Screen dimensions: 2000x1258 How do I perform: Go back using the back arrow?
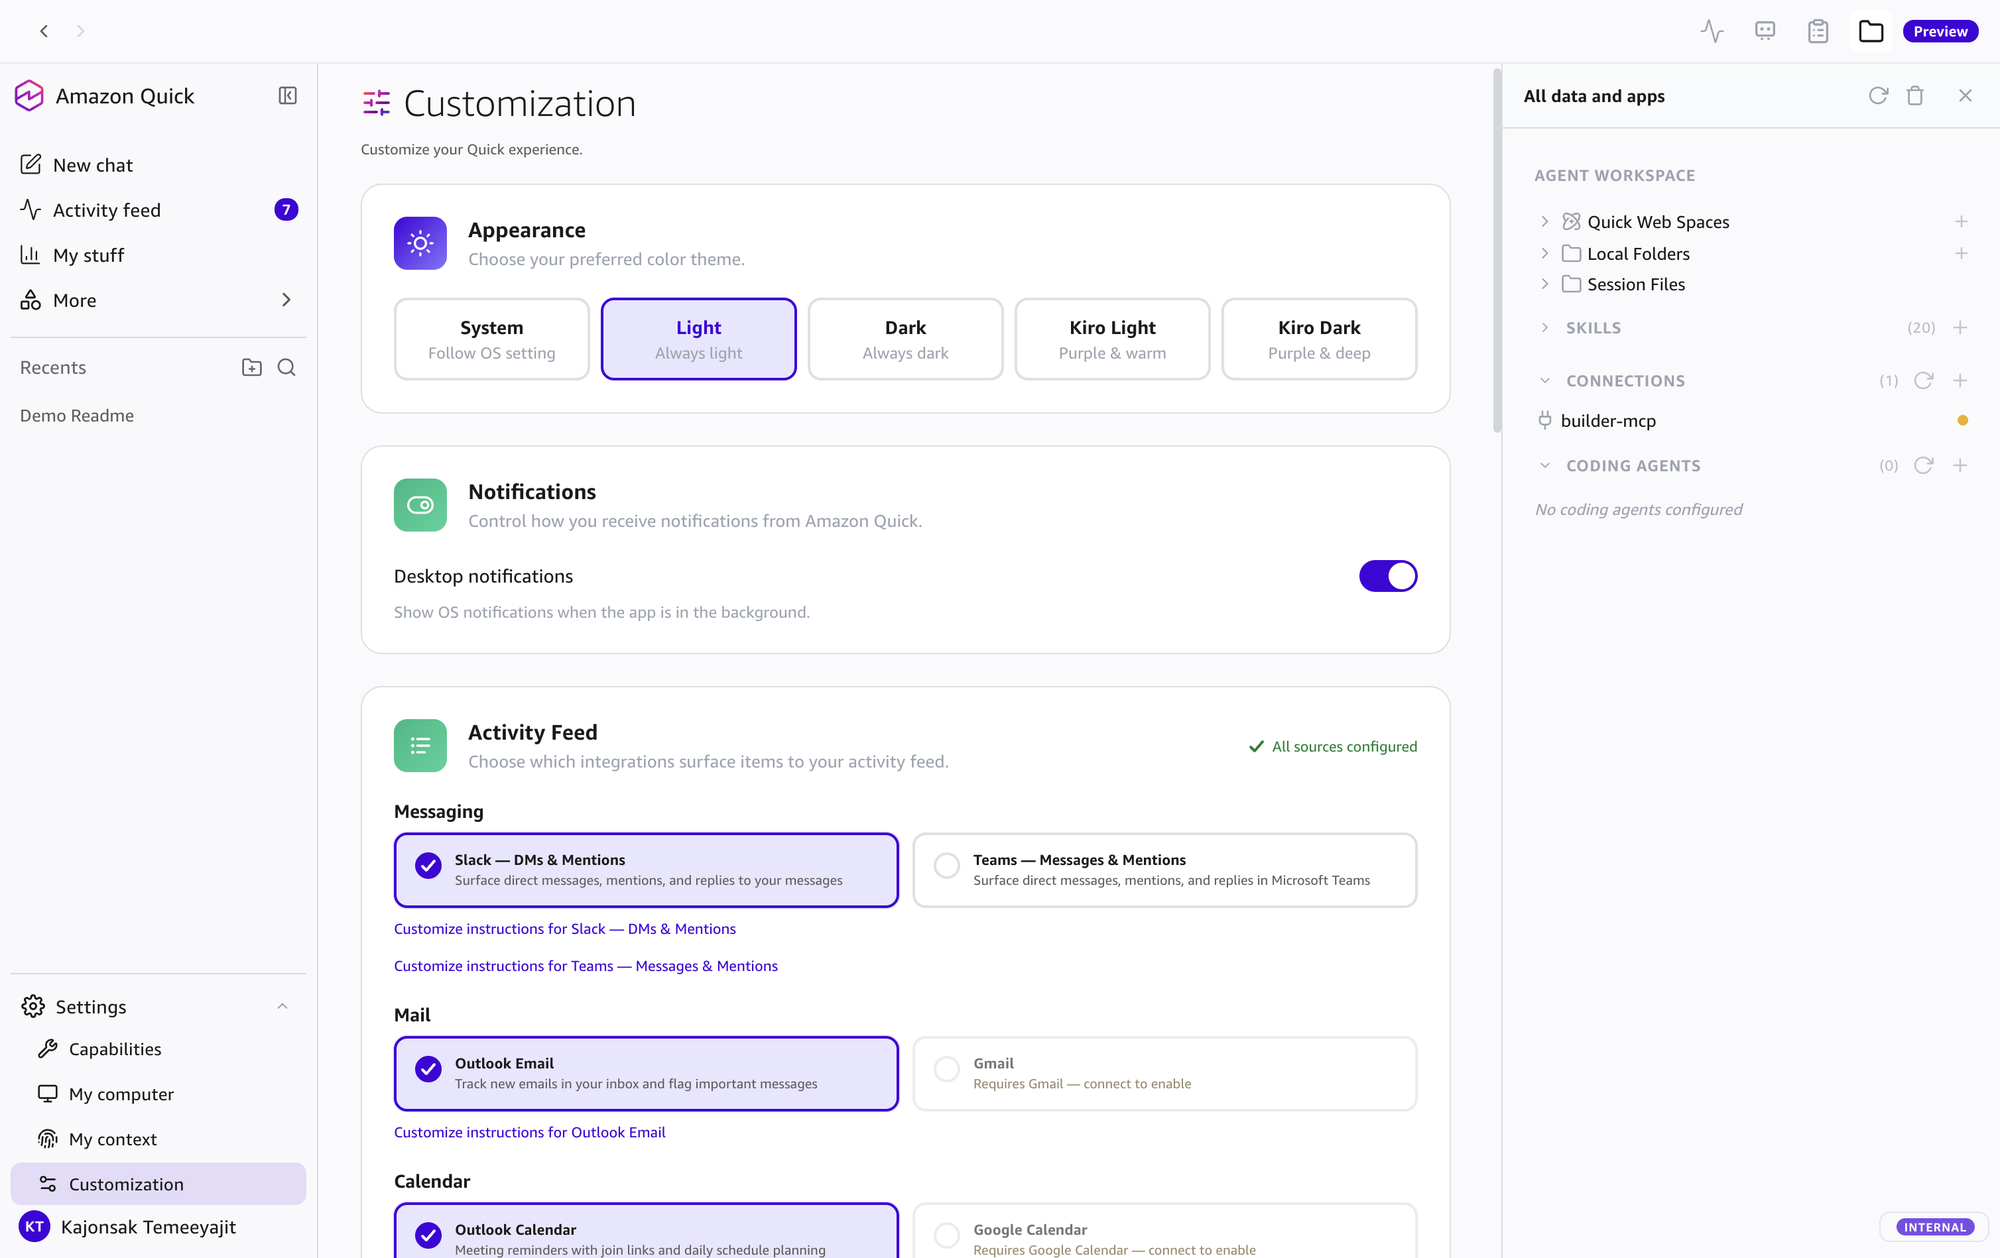pyautogui.click(x=44, y=31)
